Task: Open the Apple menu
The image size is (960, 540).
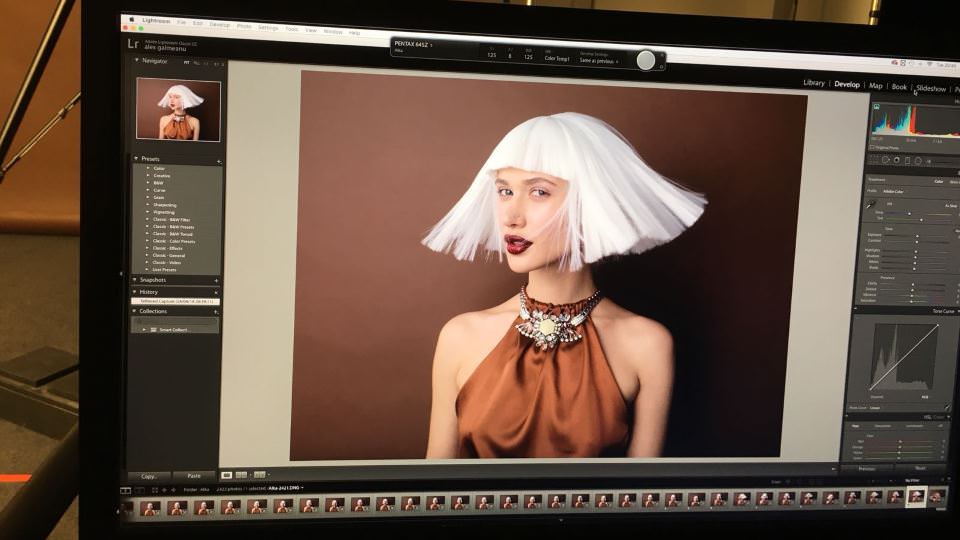Action: (131, 19)
